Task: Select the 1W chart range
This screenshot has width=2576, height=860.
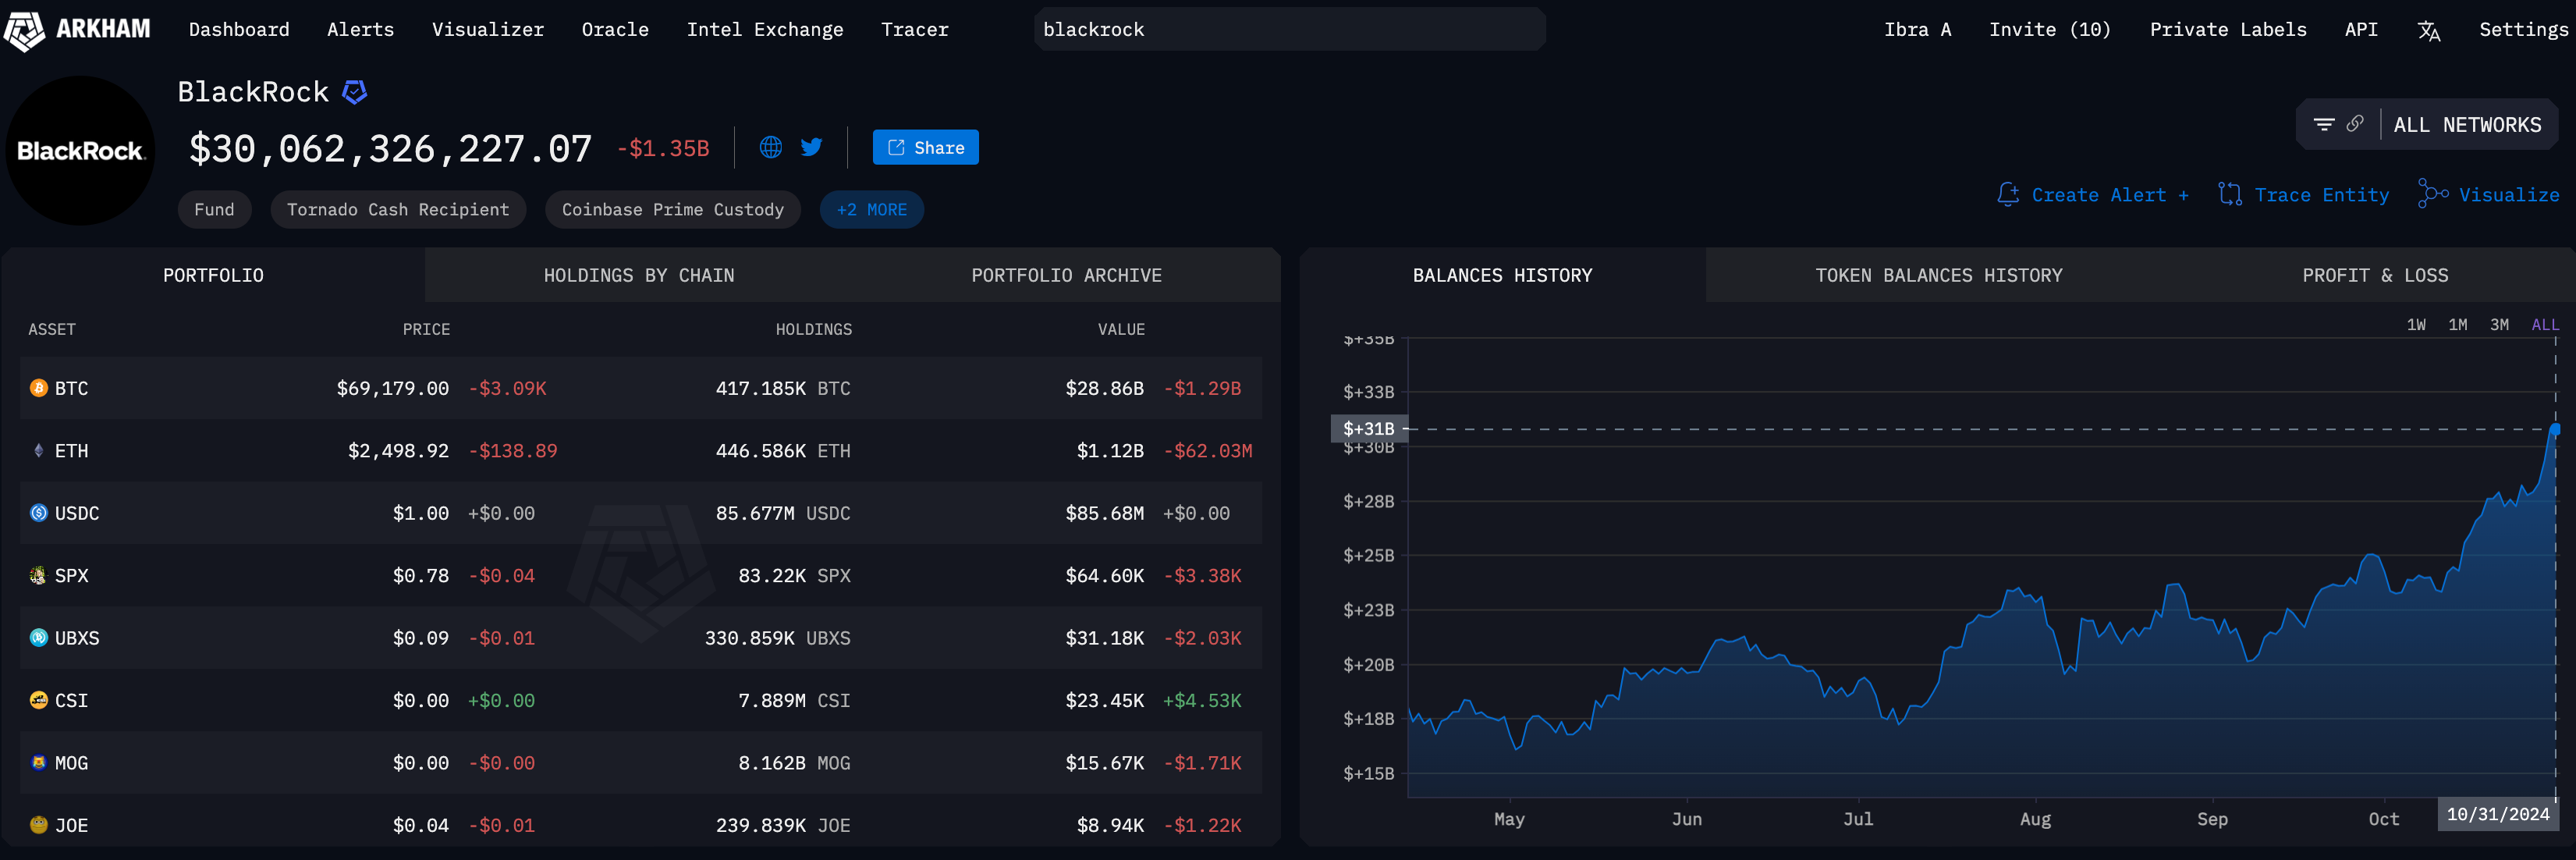Action: point(2416,325)
